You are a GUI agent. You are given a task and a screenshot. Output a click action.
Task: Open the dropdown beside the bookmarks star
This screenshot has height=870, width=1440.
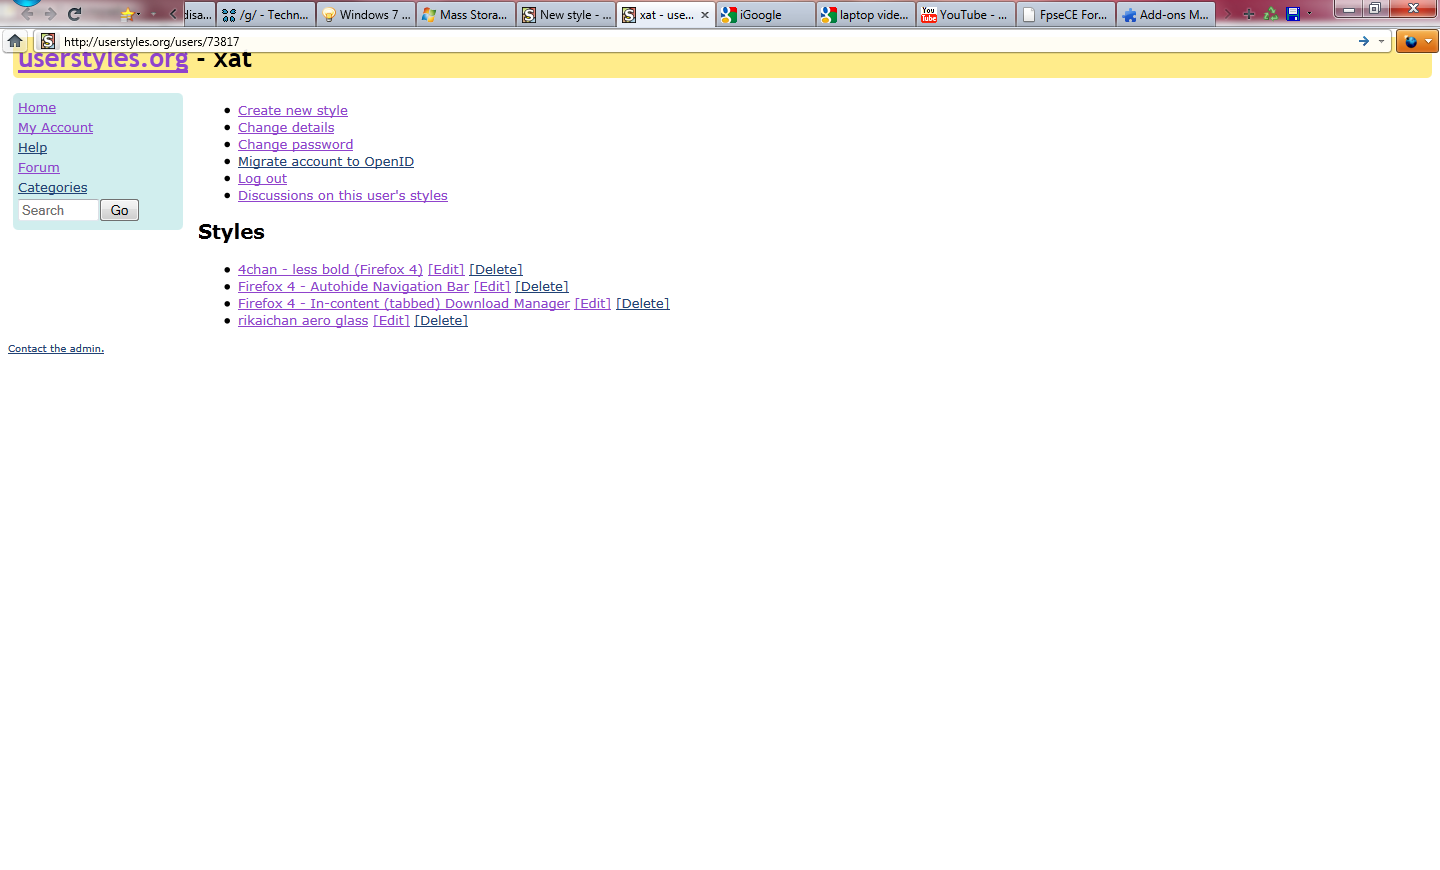(x=139, y=14)
